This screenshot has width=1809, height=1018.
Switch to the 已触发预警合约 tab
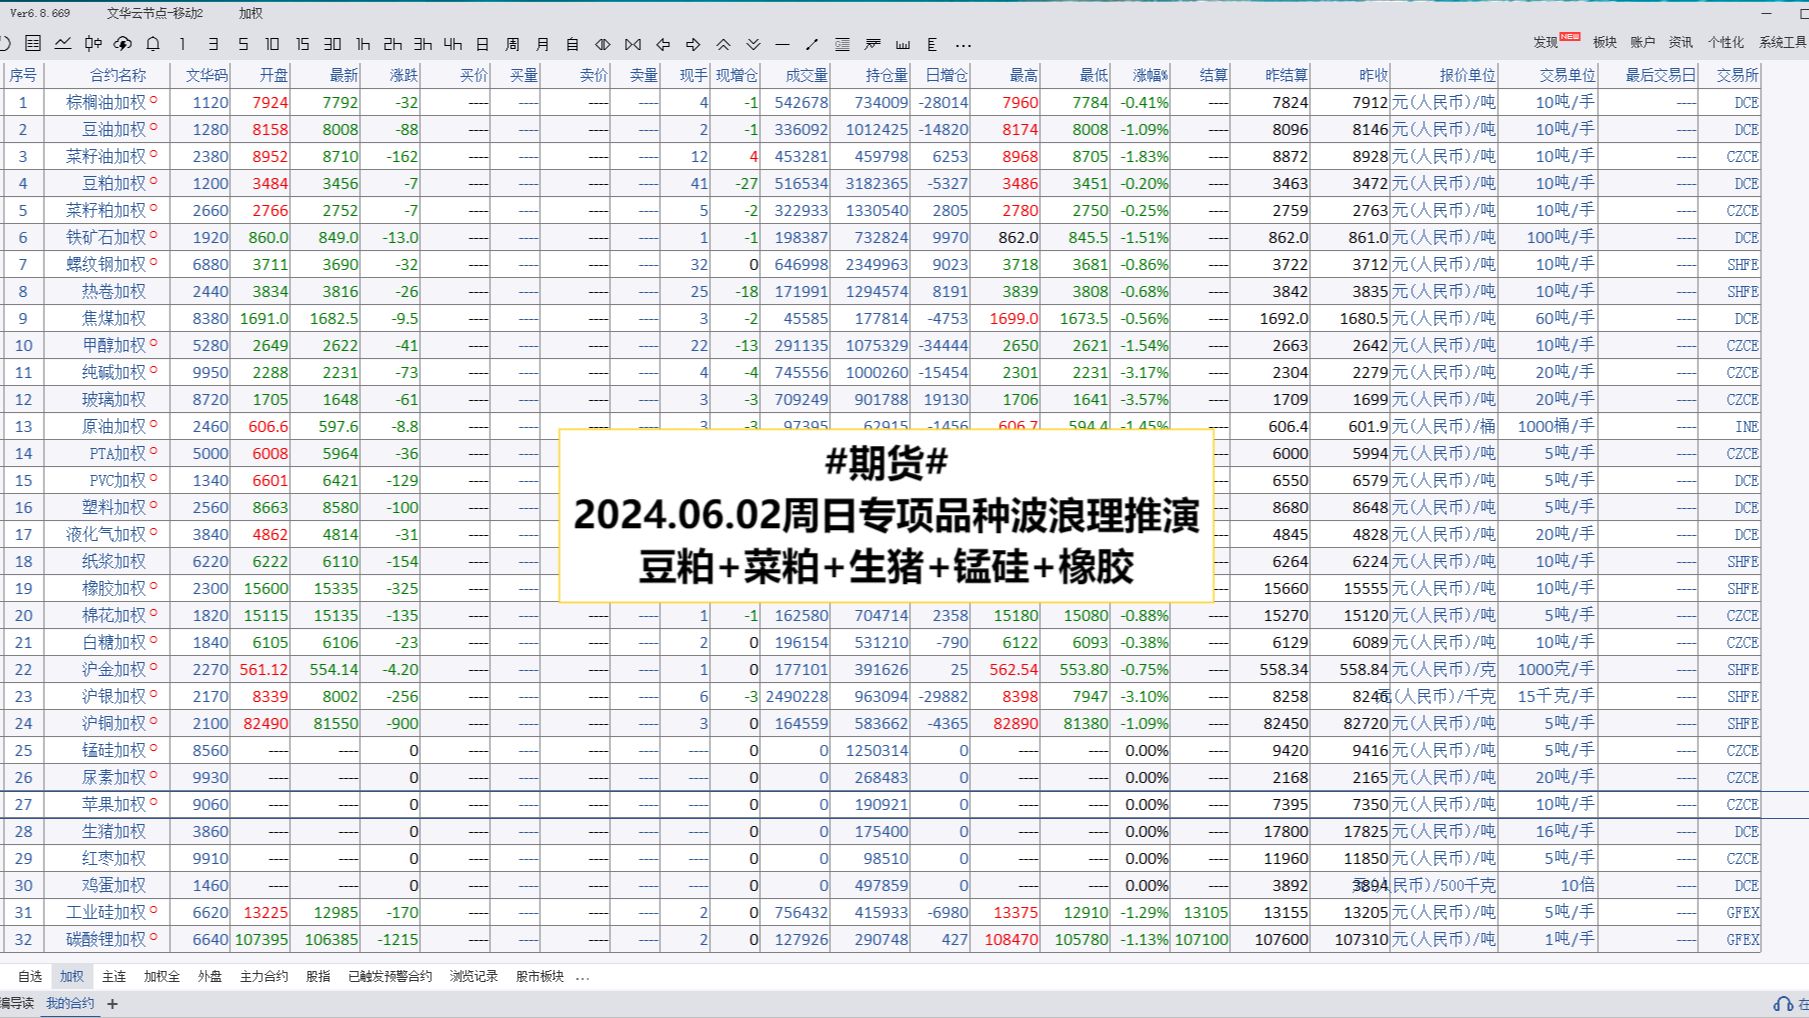(390, 976)
